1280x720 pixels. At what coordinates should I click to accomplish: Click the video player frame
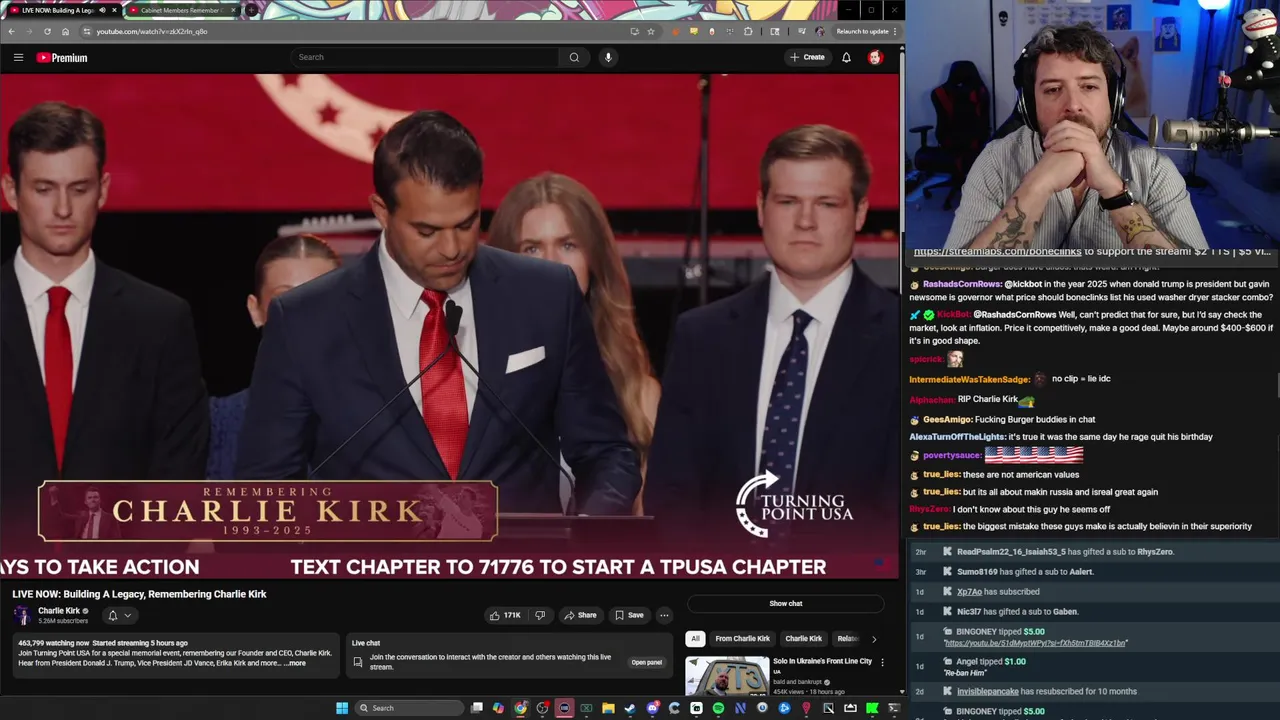(449, 326)
